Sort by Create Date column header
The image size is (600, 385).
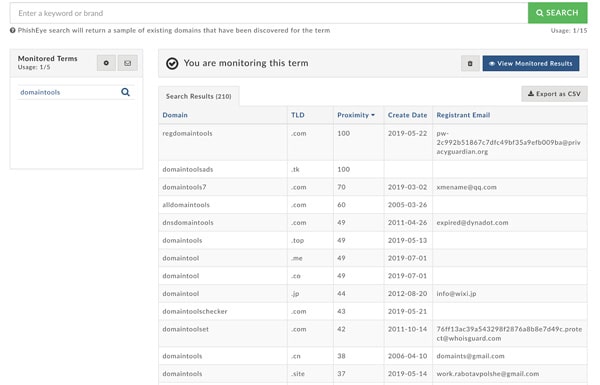pos(407,115)
